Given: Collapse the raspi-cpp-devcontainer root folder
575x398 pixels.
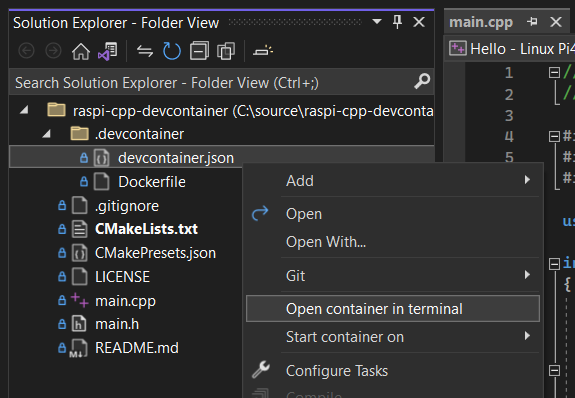Looking at the screenshot, I should (24, 110).
